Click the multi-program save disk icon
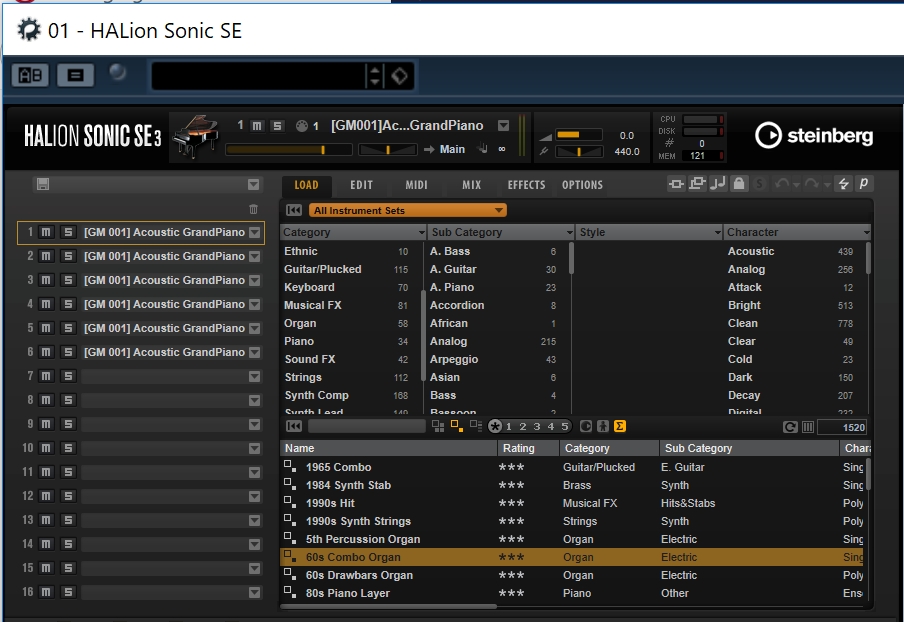 tap(43, 184)
